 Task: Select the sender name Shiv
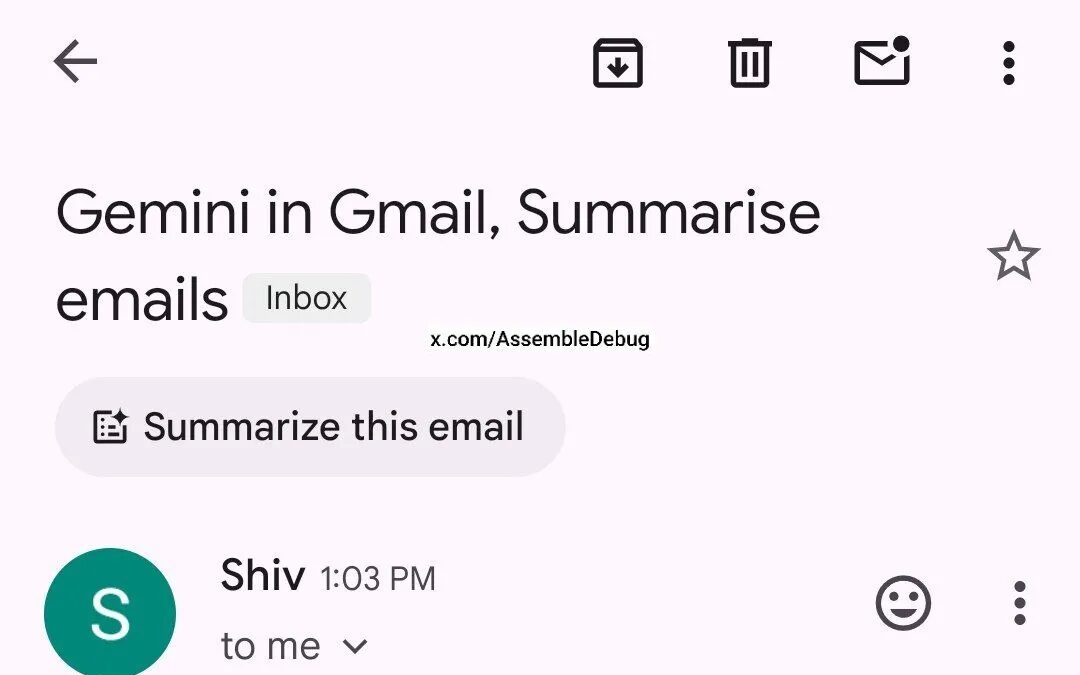262,576
